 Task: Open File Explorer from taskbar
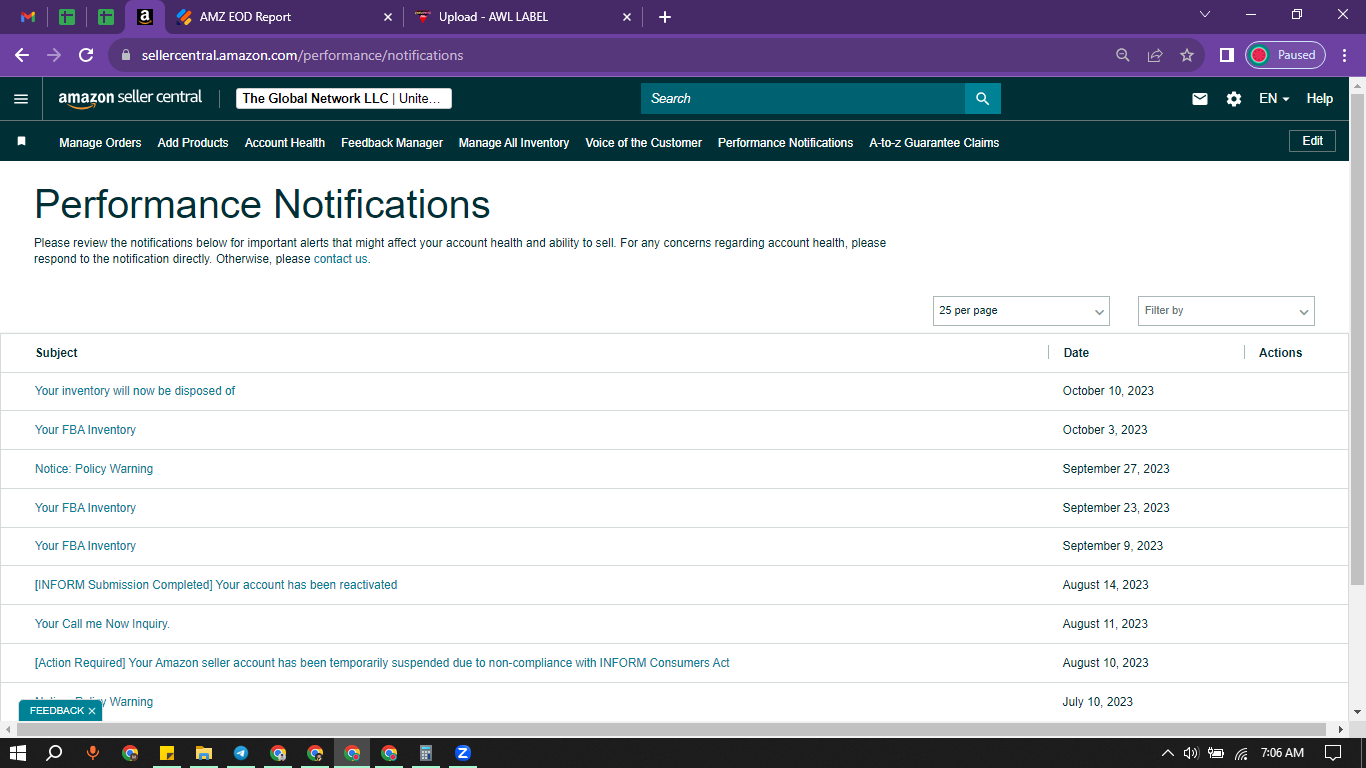click(x=204, y=753)
